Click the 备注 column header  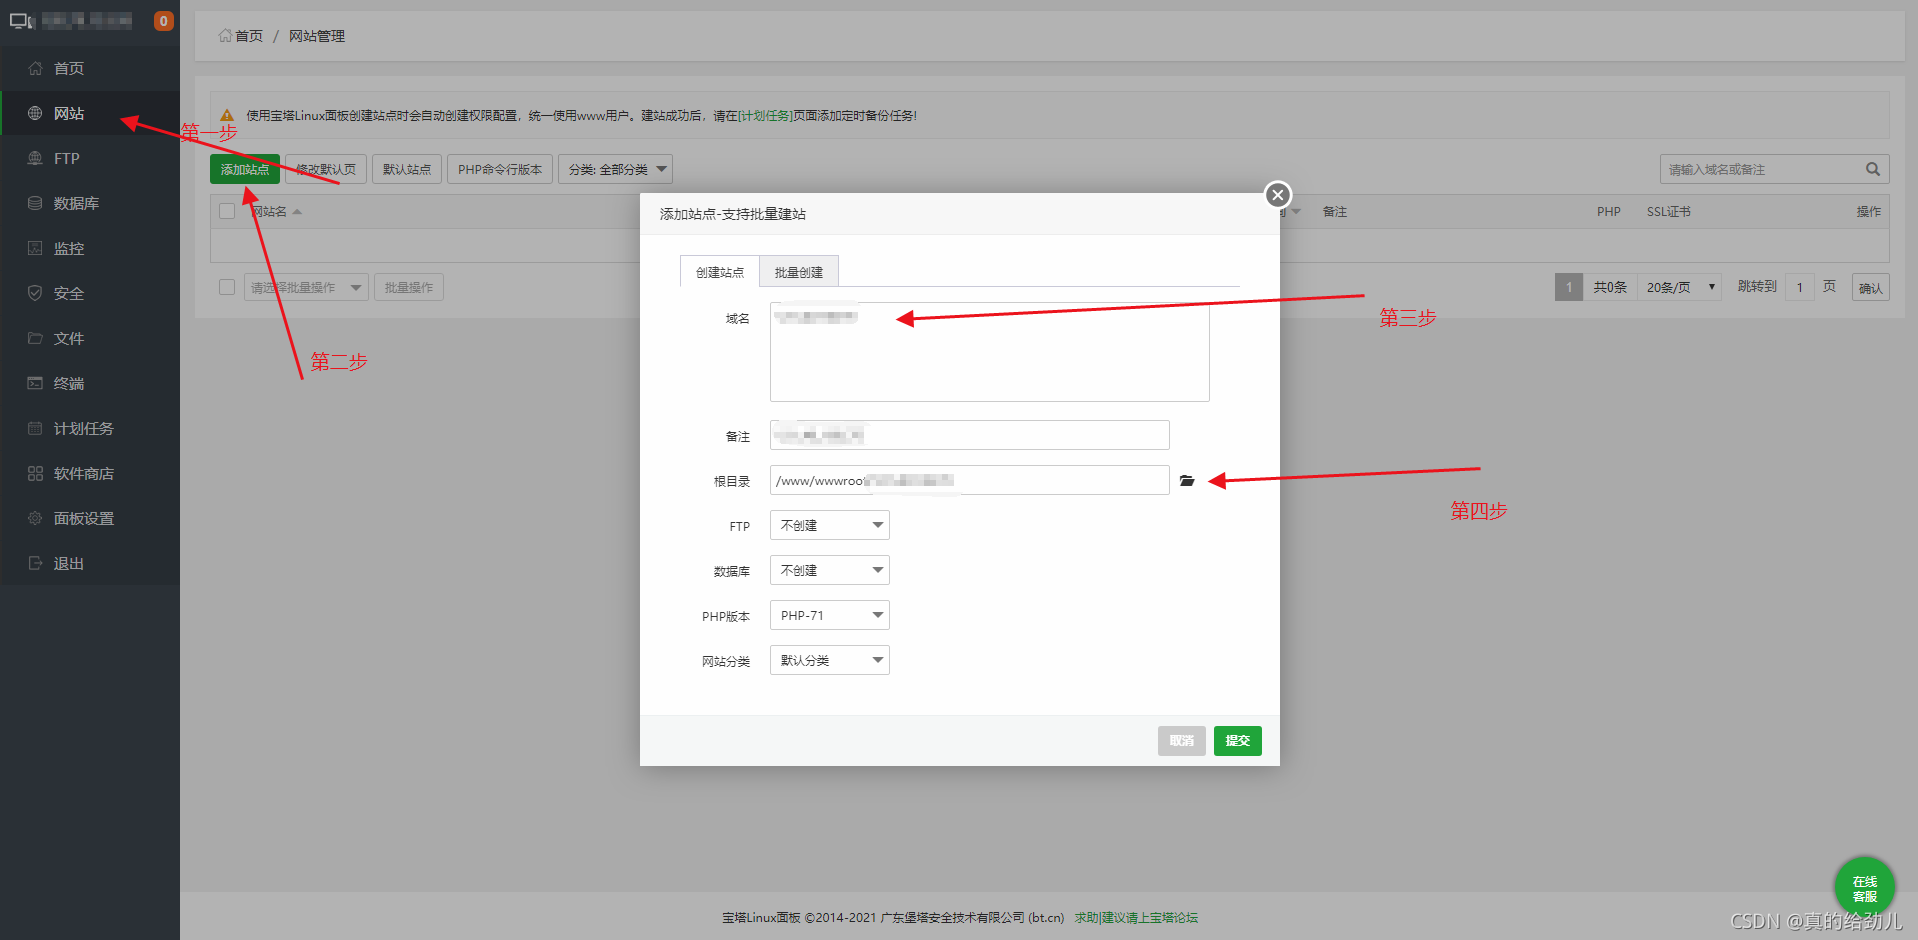tap(1335, 211)
